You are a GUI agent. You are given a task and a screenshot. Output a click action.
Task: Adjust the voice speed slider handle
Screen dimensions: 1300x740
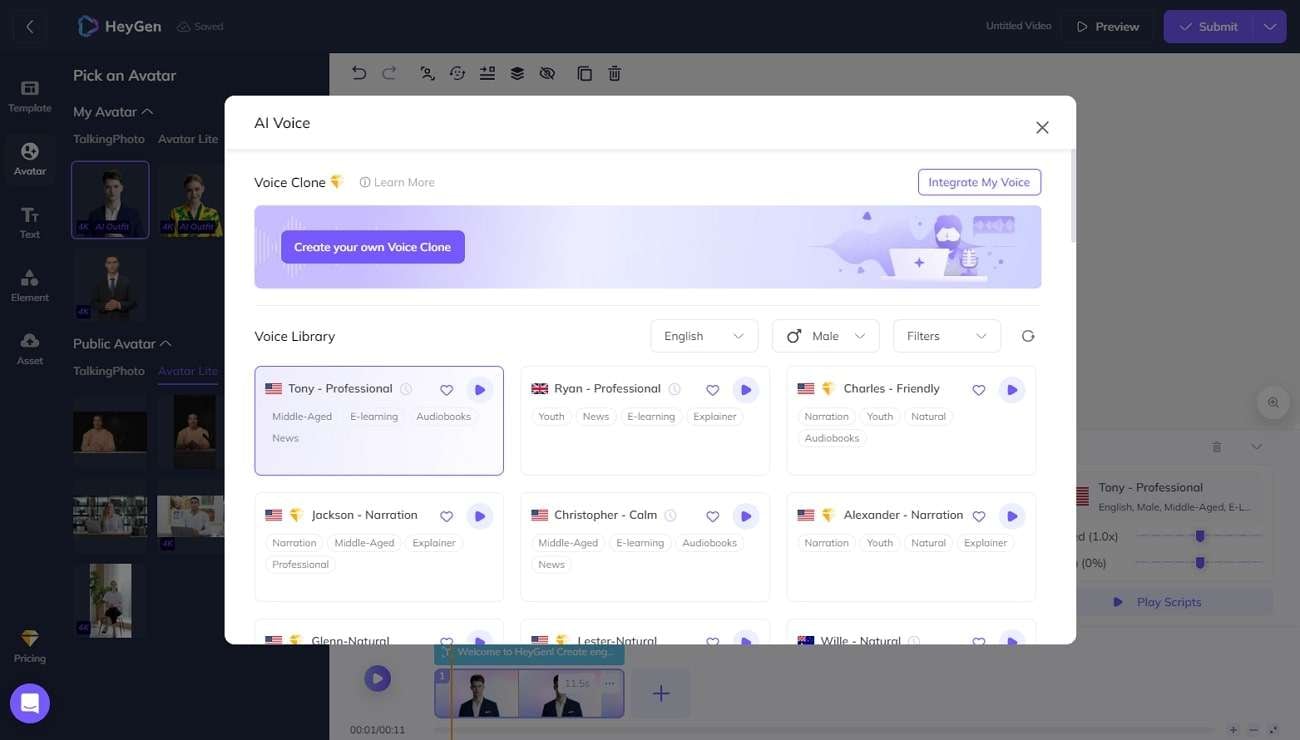1200,536
